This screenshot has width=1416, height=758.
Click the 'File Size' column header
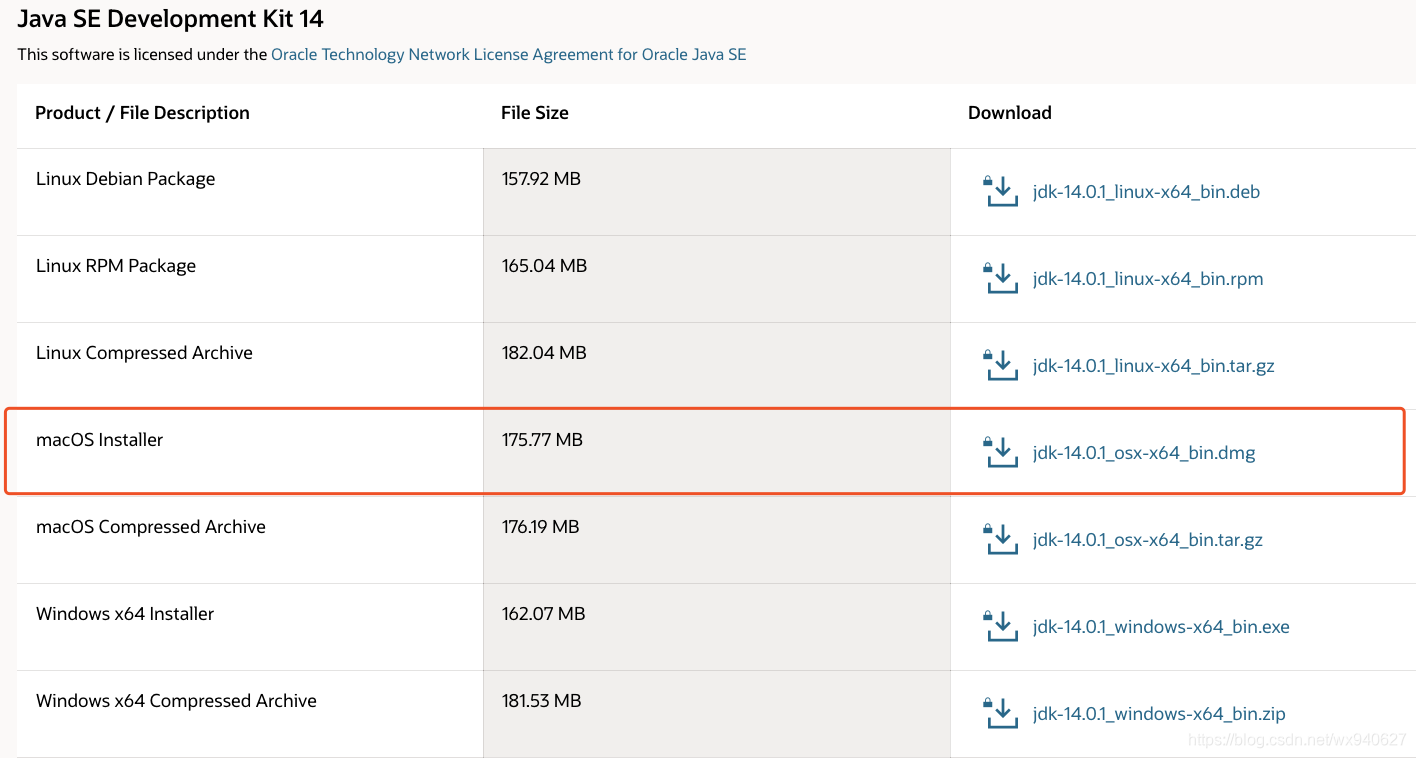pos(535,113)
